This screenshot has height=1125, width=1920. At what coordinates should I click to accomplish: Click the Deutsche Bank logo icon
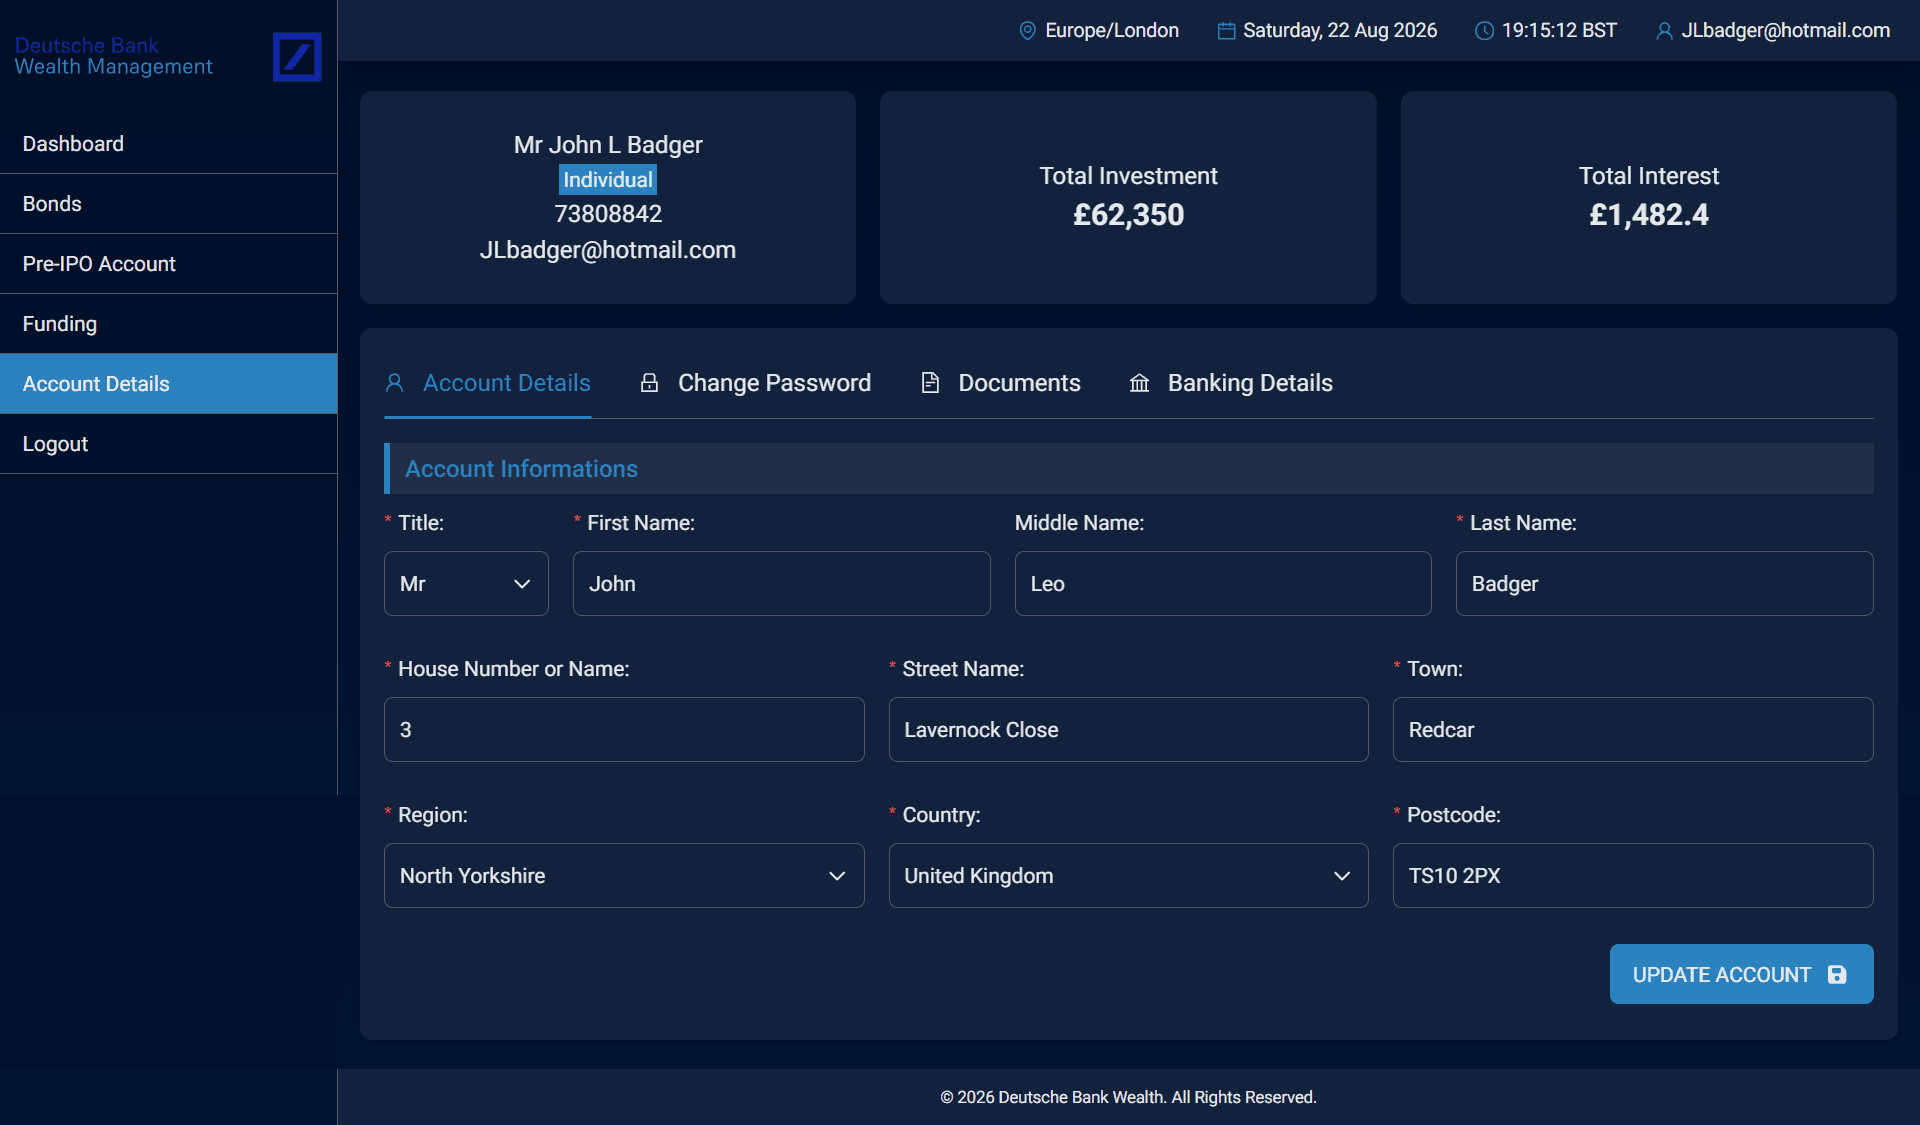tap(297, 56)
